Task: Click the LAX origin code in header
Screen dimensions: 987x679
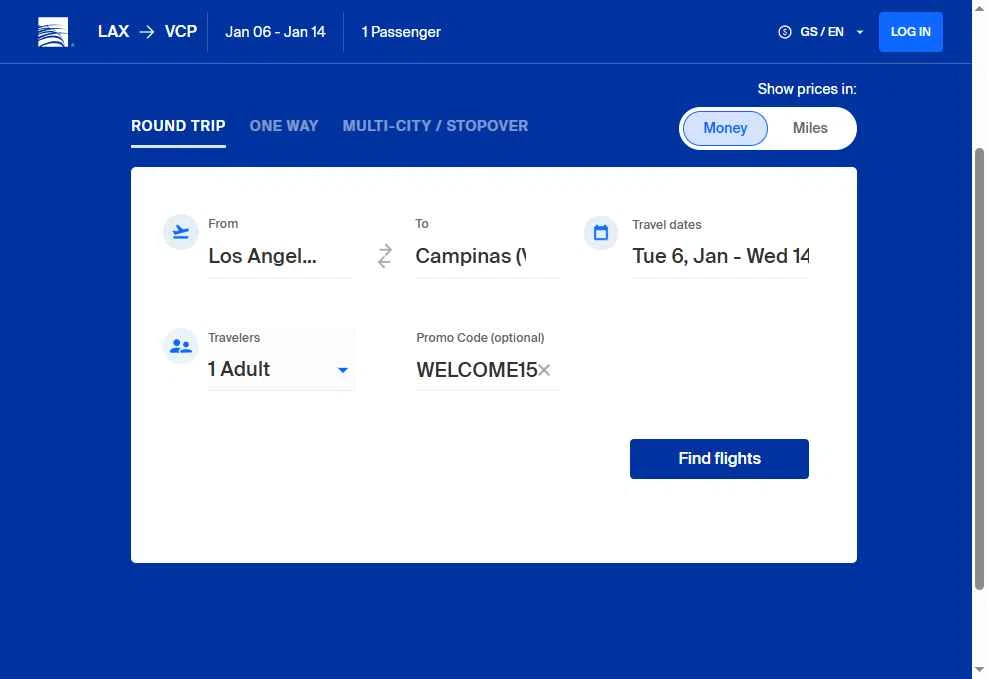Action: (x=113, y=31)
